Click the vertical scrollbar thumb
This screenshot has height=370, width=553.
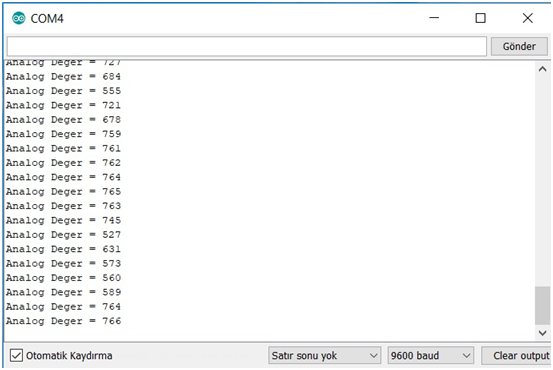[542, 305]
